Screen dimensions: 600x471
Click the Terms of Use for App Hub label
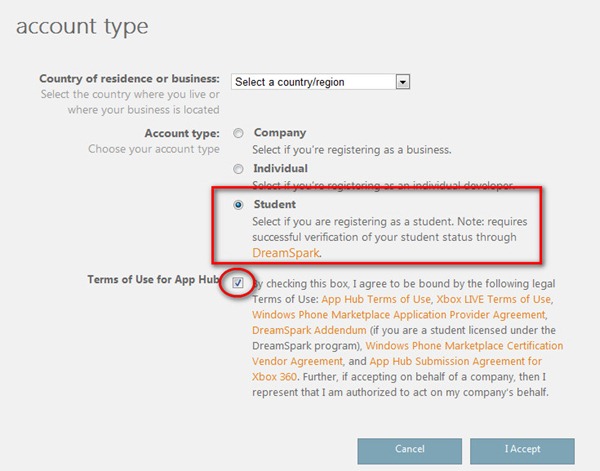point(152,280)
